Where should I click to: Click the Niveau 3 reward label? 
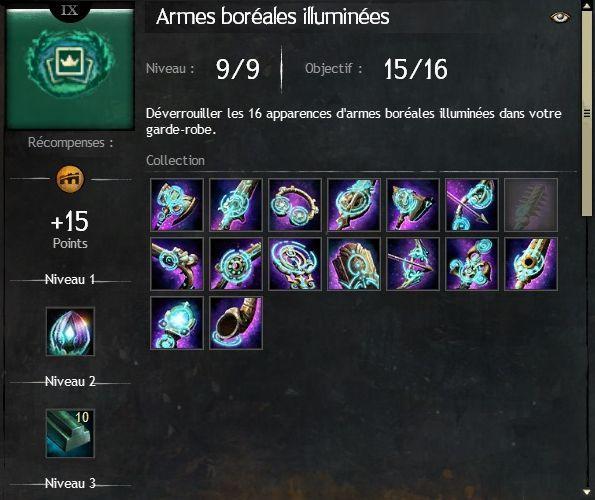(70, 483)
